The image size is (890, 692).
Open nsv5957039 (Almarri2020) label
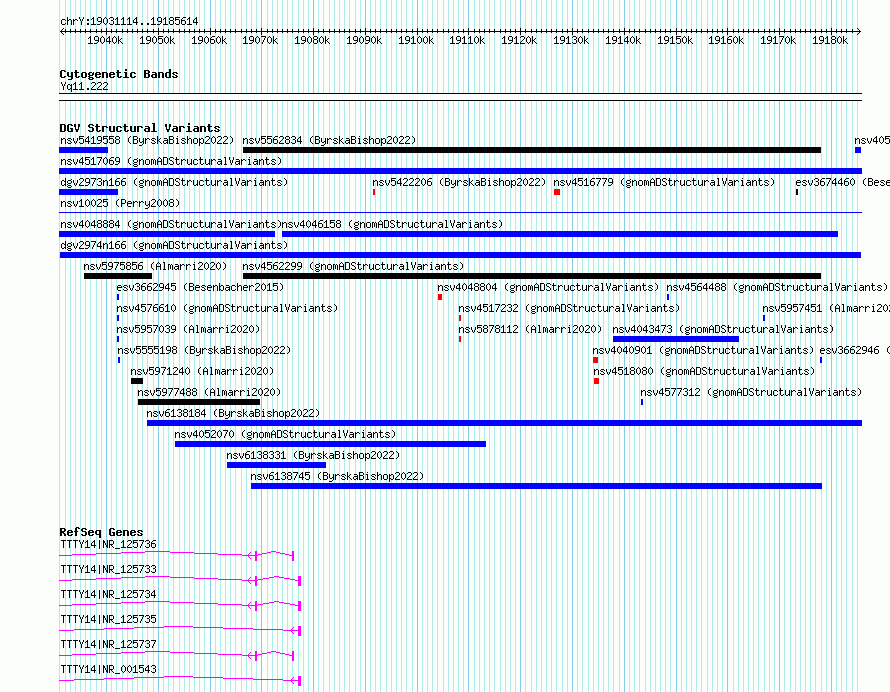188,329
